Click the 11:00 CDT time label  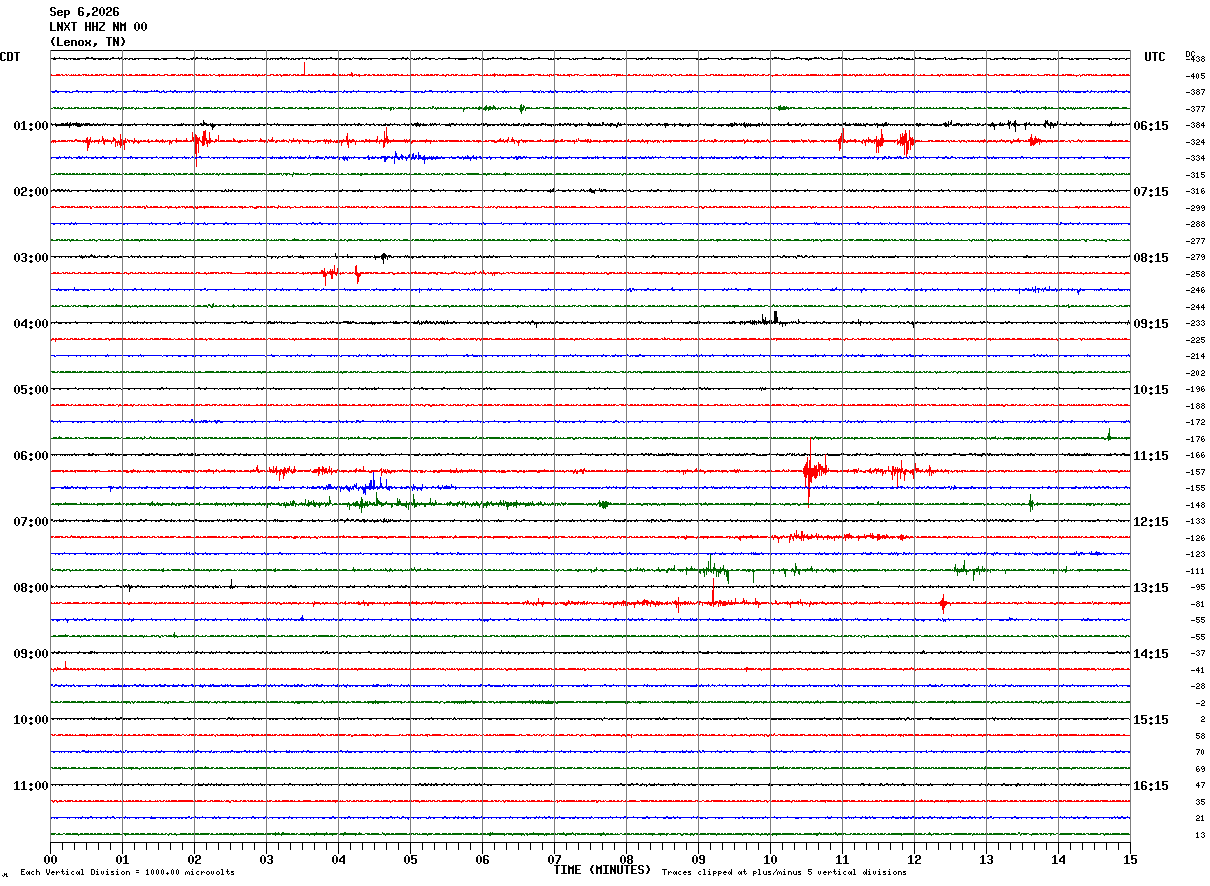[31, 786]
